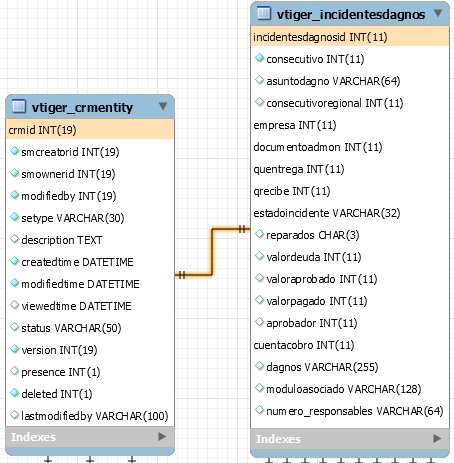Screen dimensions: 454x463
Task: Expand Indexes section of vtiger_incidentesdagnos
Action: 437,438
